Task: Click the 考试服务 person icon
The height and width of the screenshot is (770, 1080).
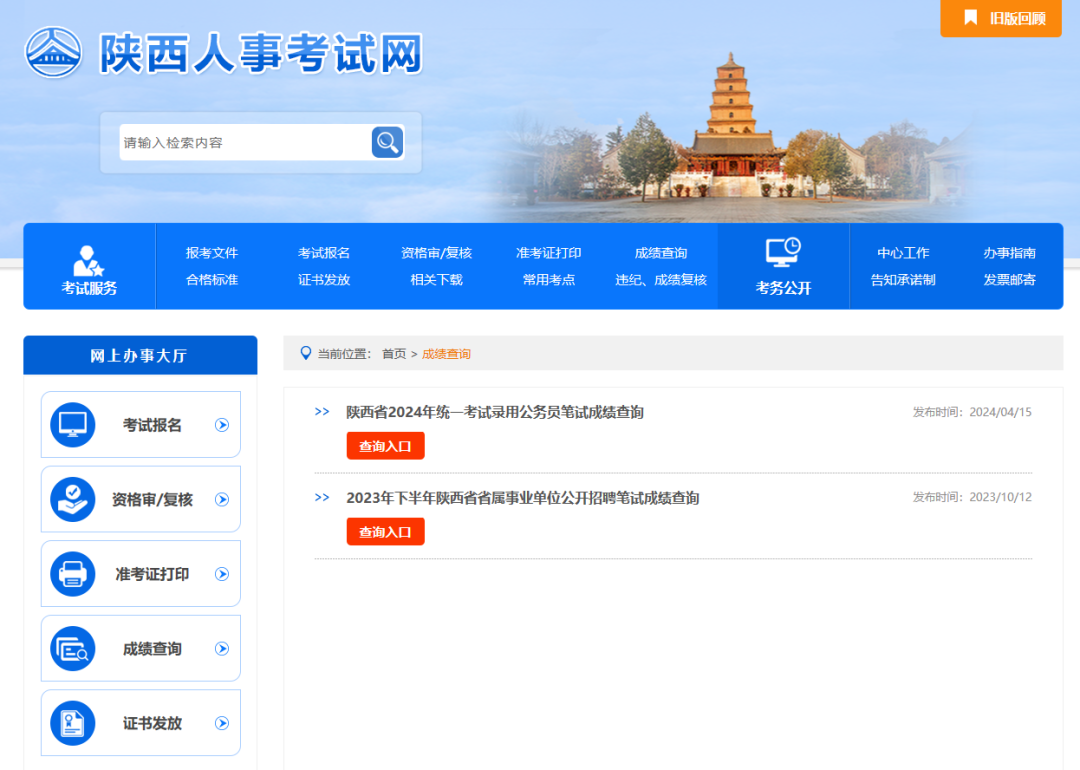Action: [x=88, y=261]
